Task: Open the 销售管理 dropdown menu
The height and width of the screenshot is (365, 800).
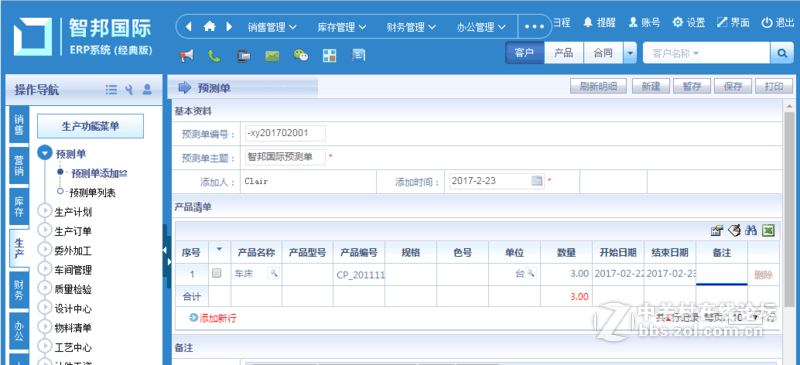Action: click(x=272, y=27)
